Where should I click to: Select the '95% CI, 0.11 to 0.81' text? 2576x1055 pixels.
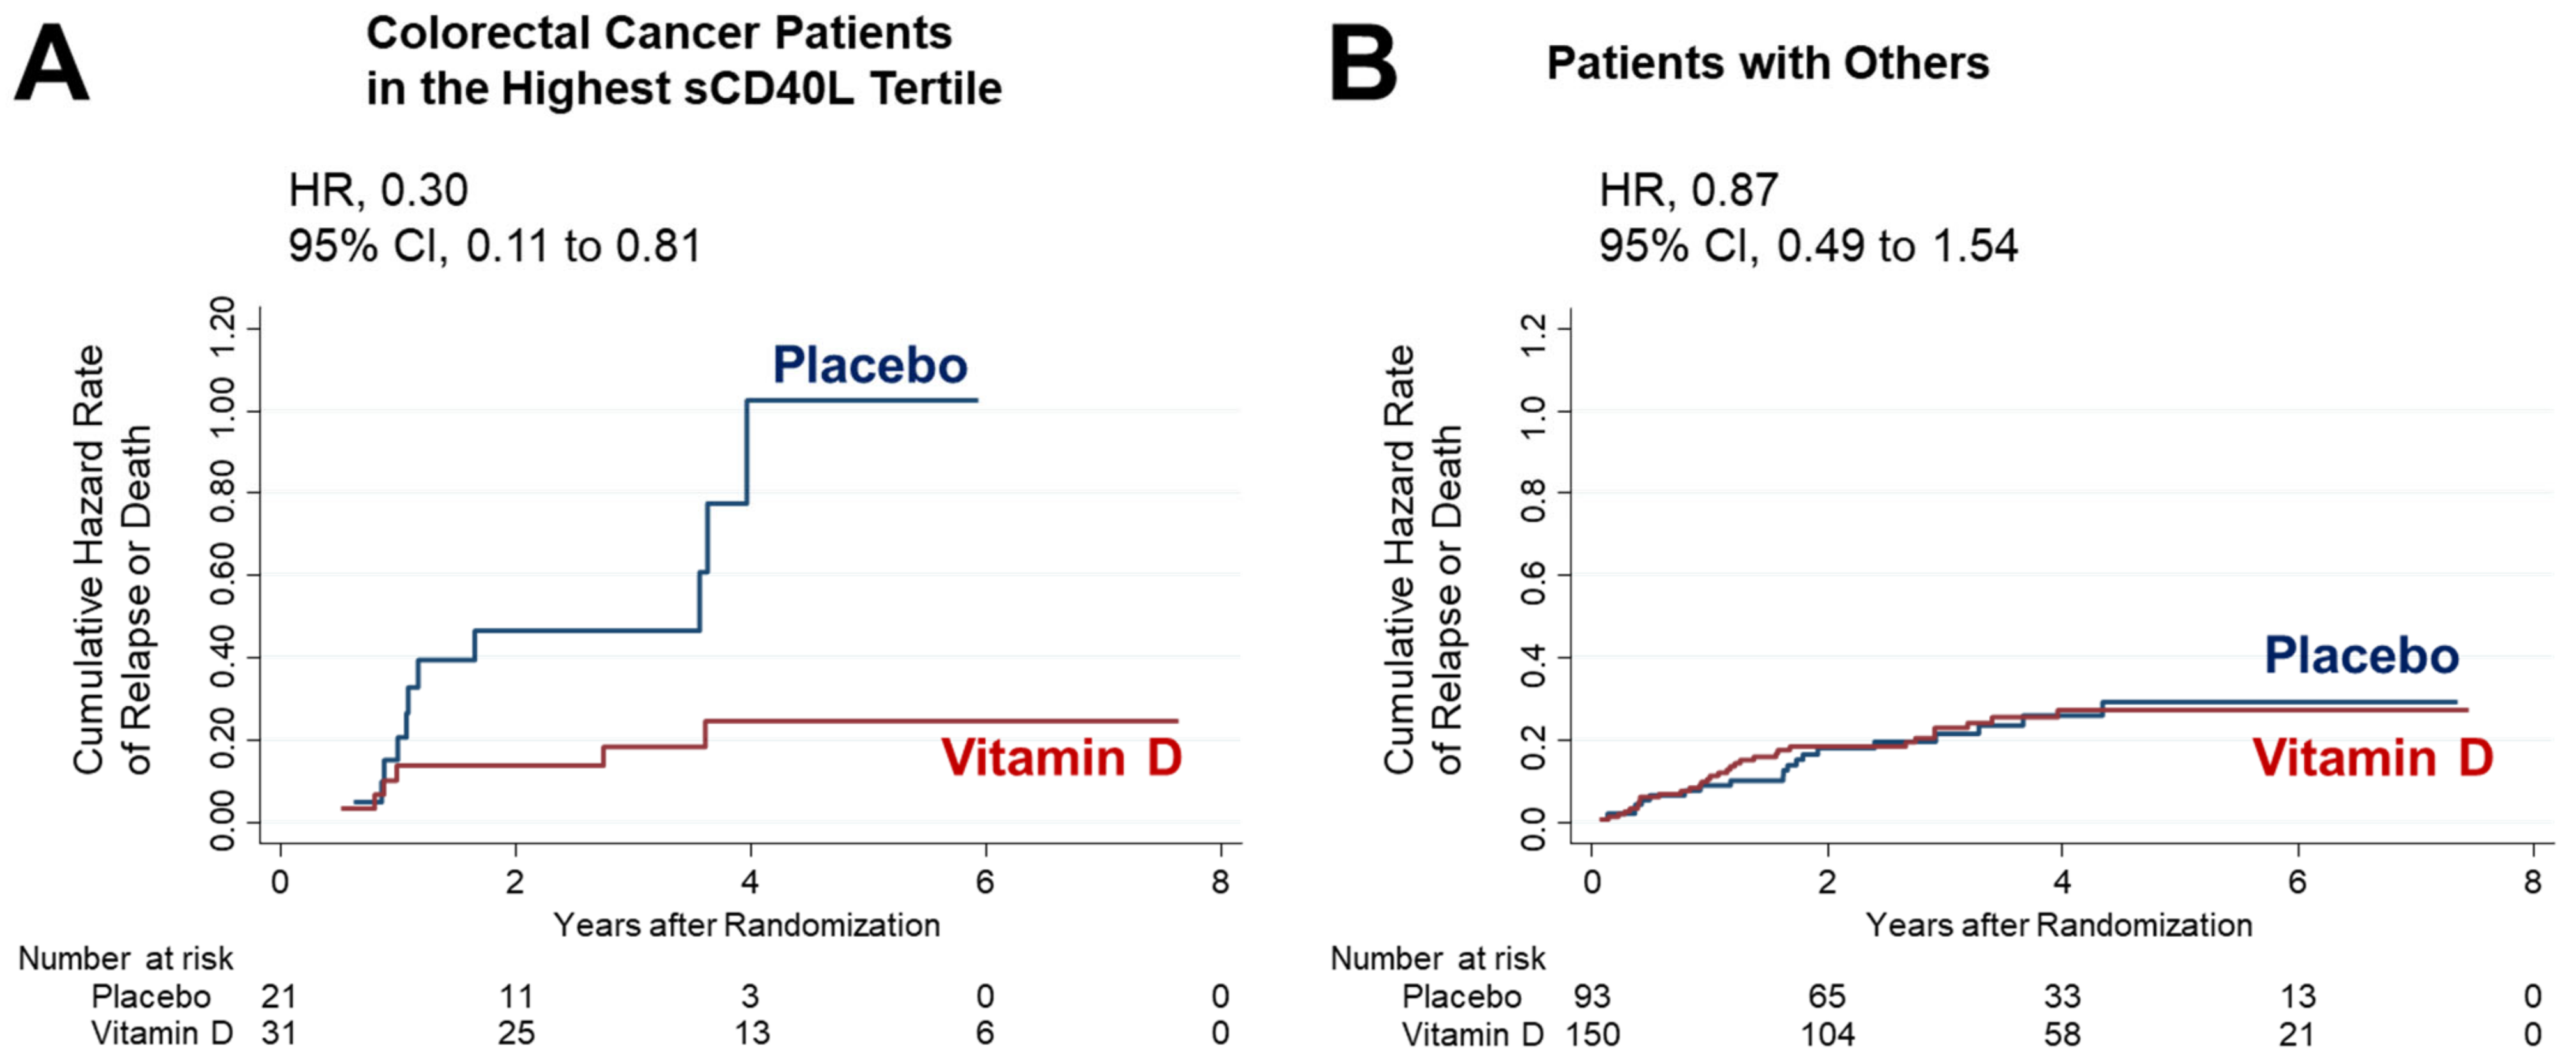click(495, 246)
